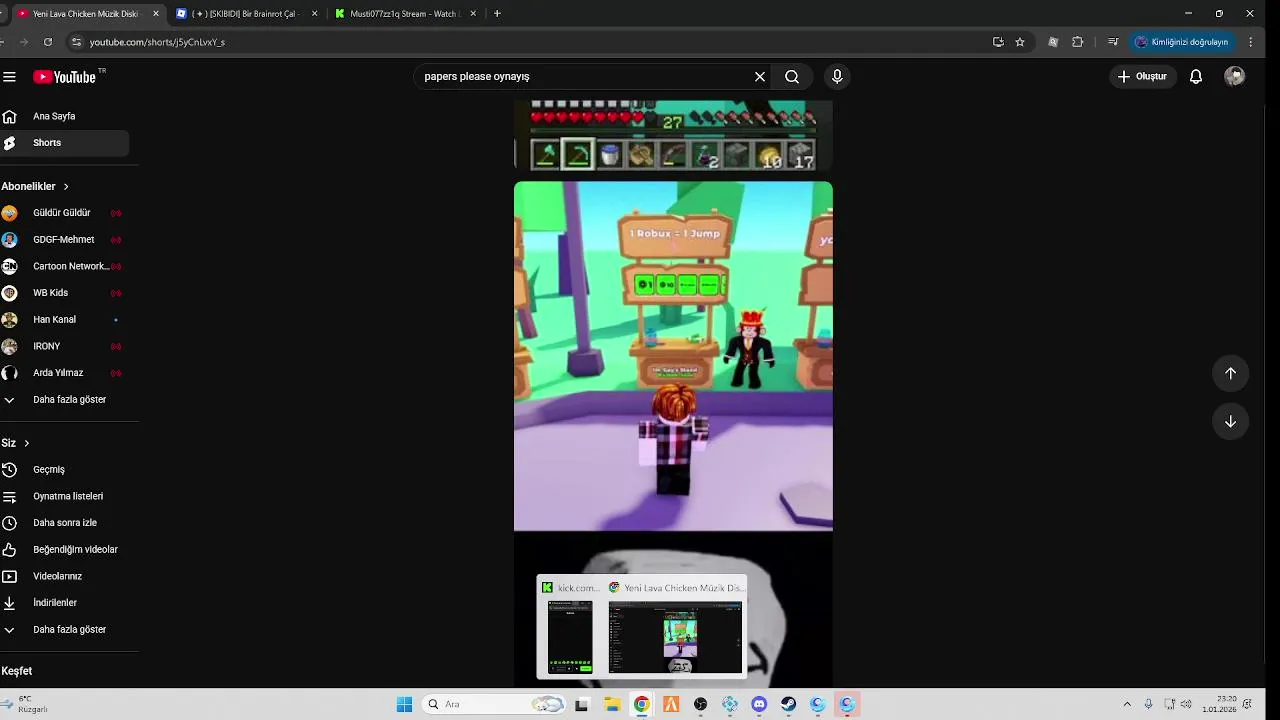This screenshot has width=1280, height=720.
Task: Go to the YouTube logo home link
Action: tap(65, 77)
